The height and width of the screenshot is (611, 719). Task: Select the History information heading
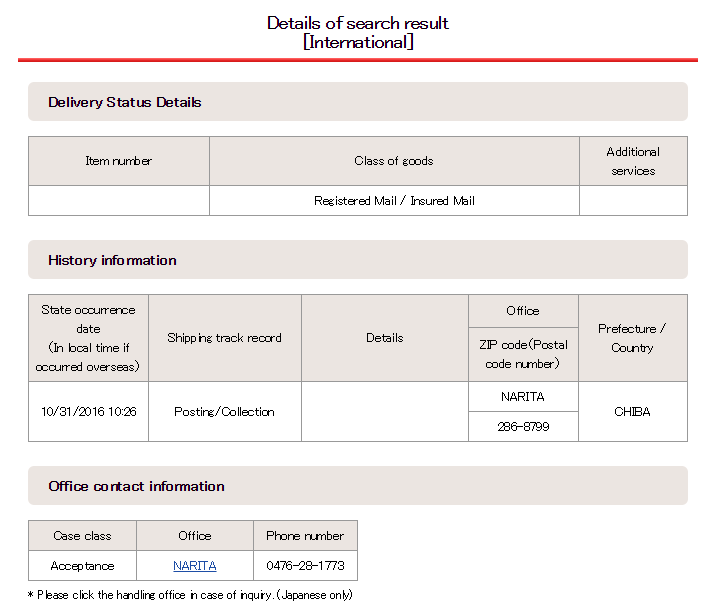tap(112, 260)
